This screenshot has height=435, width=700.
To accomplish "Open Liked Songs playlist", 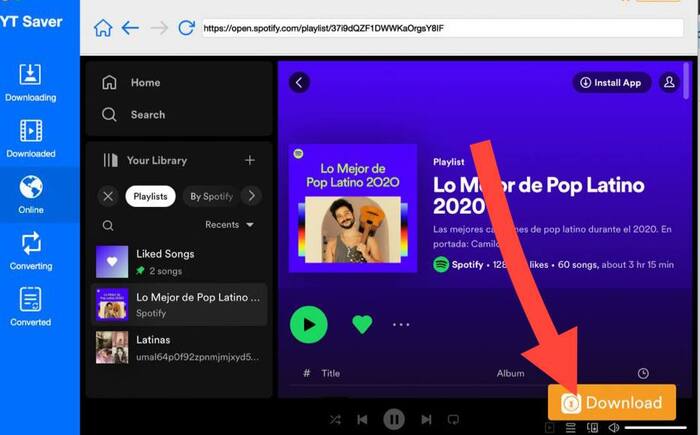I will pyautogui.click(x=180, y=262).
